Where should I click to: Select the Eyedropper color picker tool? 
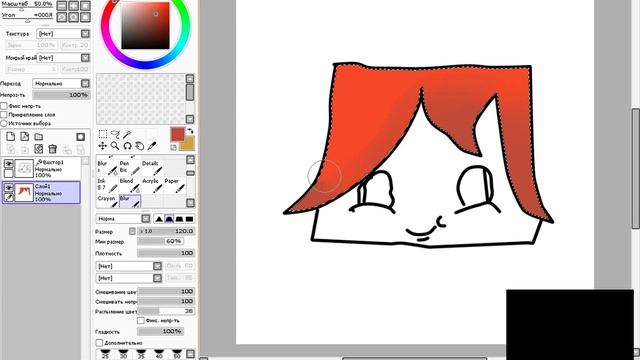click(152, 146)
